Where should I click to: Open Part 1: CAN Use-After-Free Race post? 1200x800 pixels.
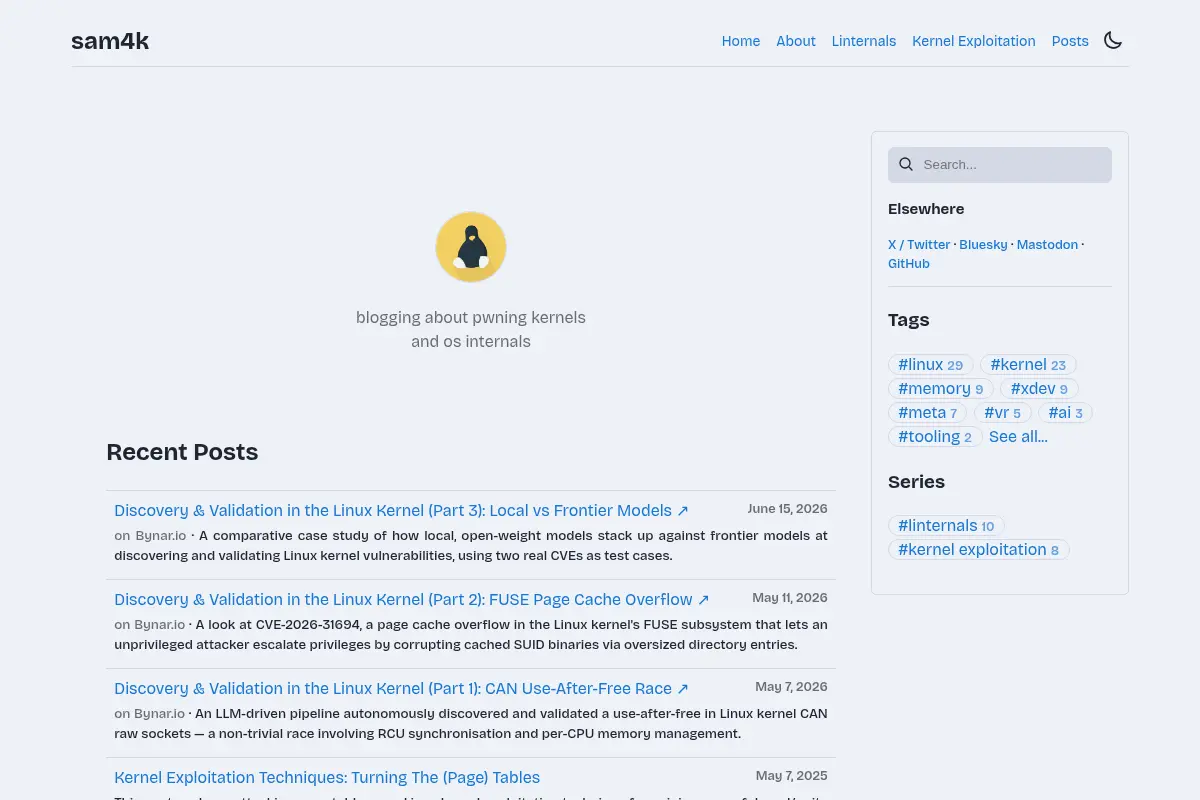[401, 688]
